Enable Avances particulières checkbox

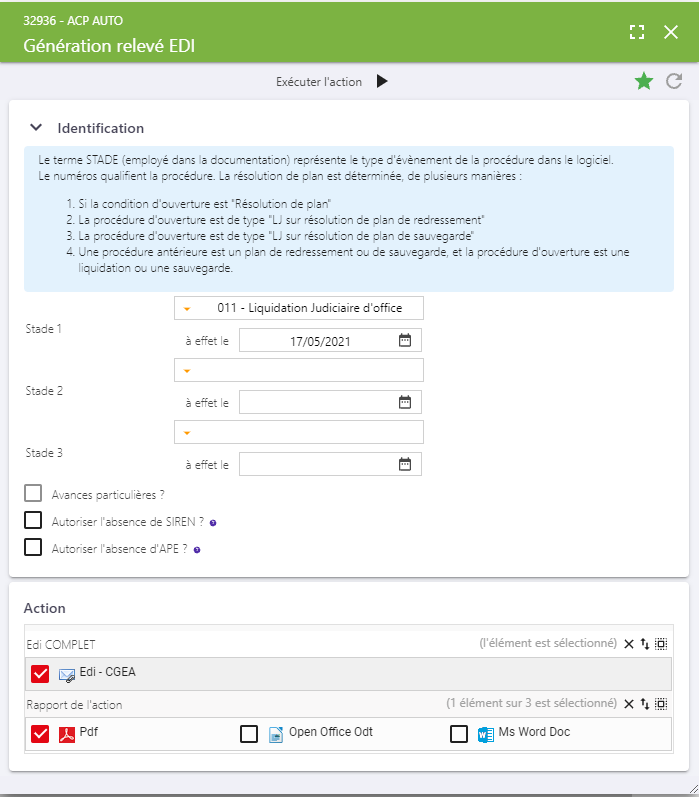(33, 493)
